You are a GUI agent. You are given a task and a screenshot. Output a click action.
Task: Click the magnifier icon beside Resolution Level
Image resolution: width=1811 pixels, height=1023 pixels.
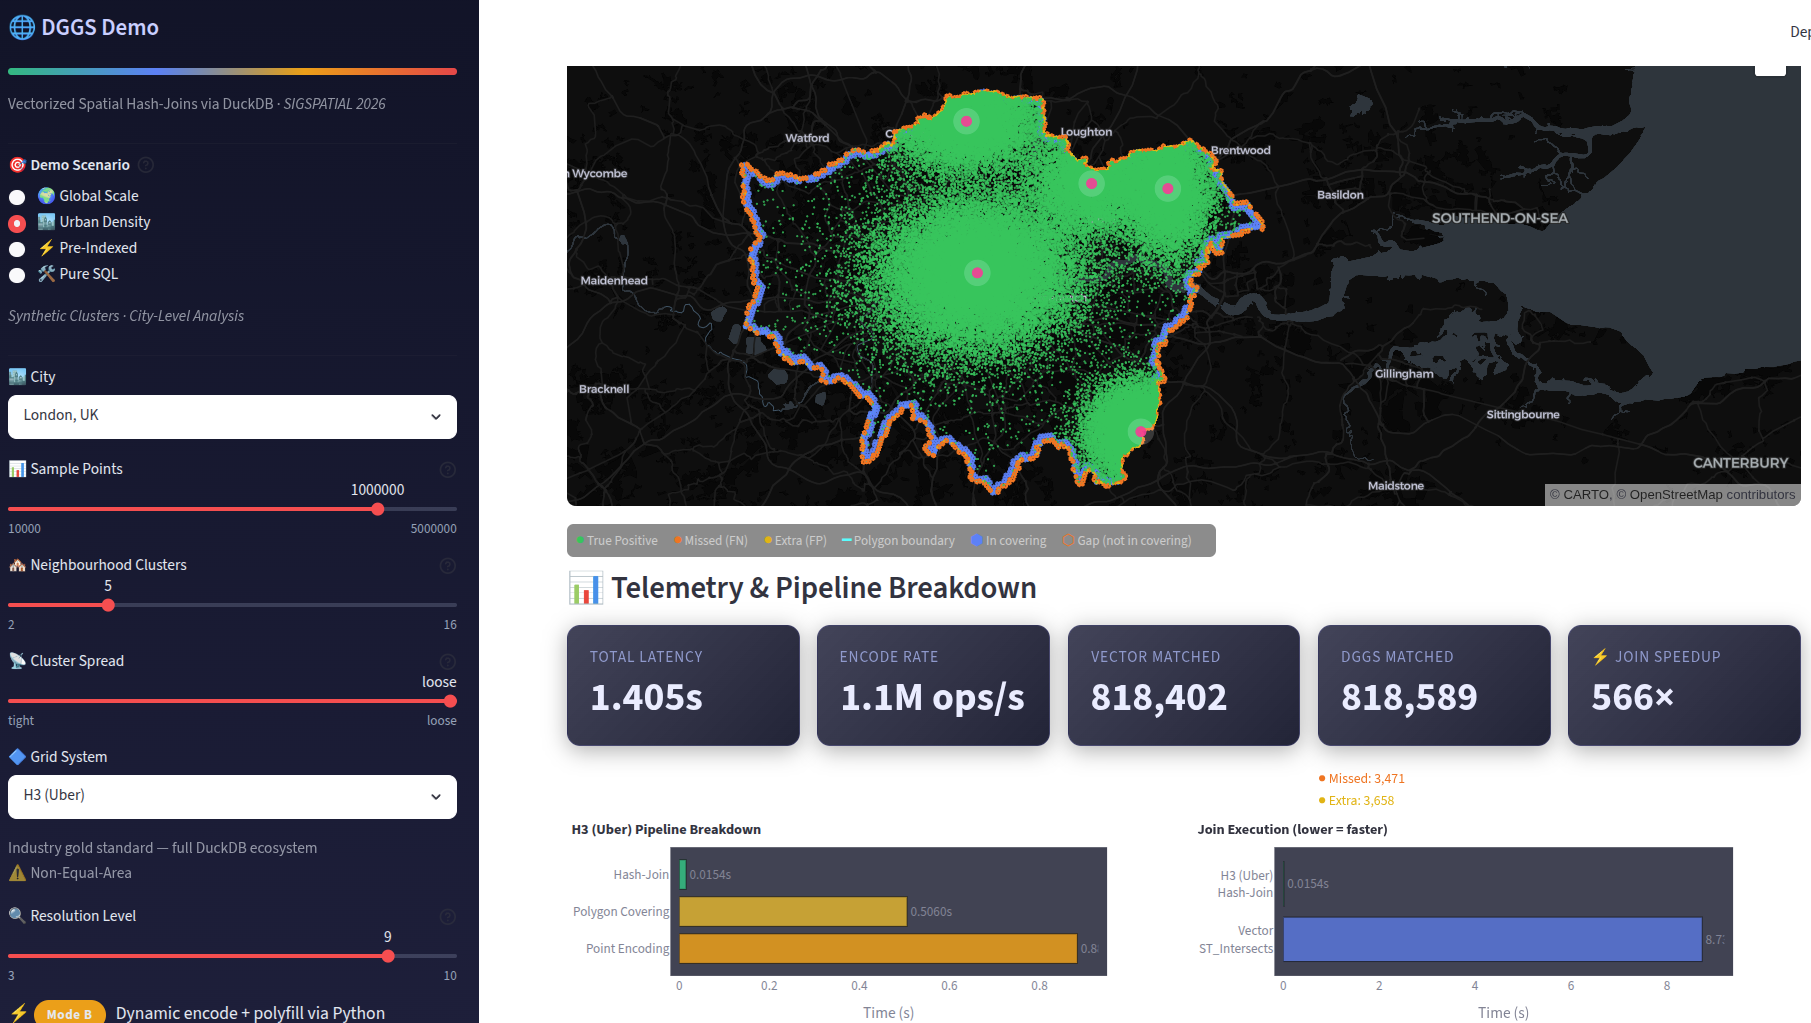(x=17, y=916)
